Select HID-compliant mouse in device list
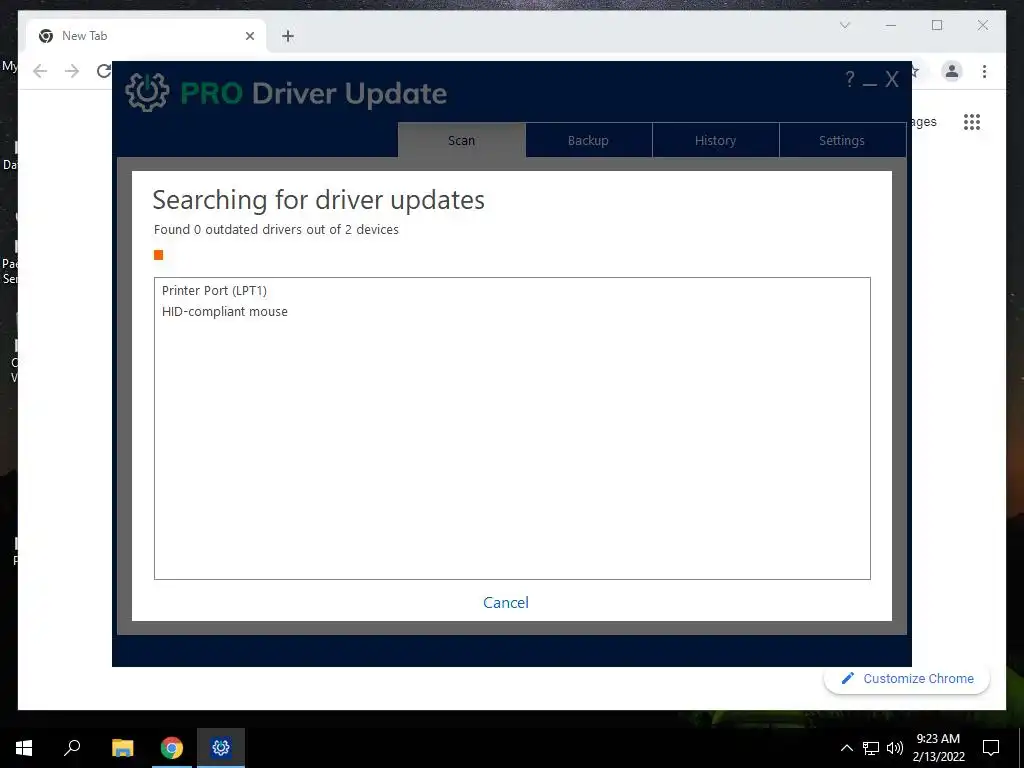Viewport: 1024px width, 768px height. point(225,312)
